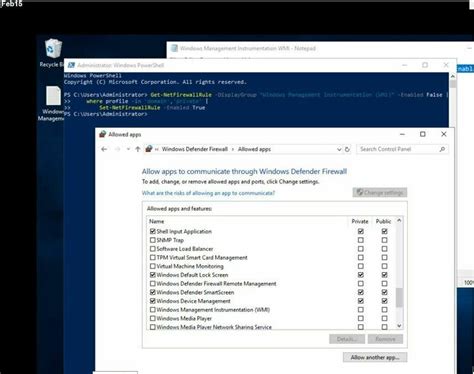This screenshot has height=374, width=474.
Task: Click the Remove button
Action: (x=385, y=339)
